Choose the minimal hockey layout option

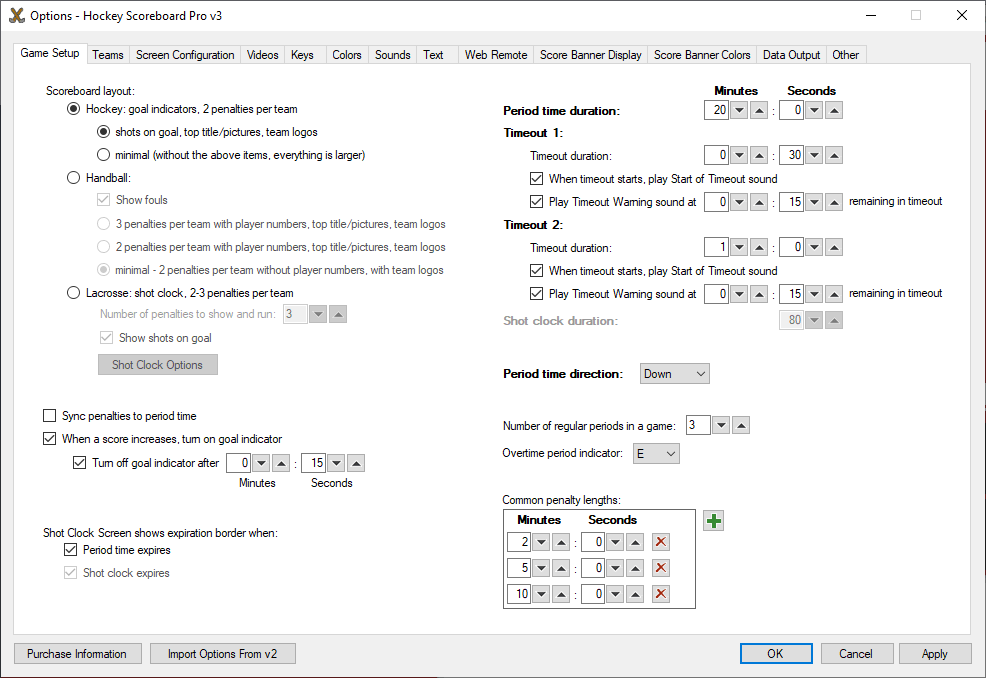click(103, 155)
